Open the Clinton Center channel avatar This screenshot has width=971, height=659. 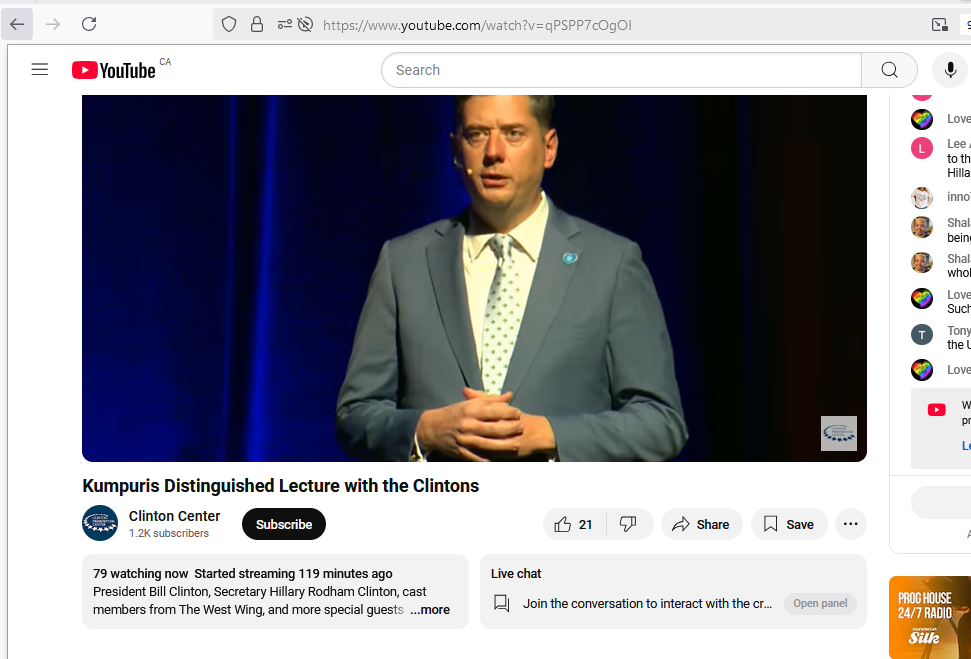point(100,523)
